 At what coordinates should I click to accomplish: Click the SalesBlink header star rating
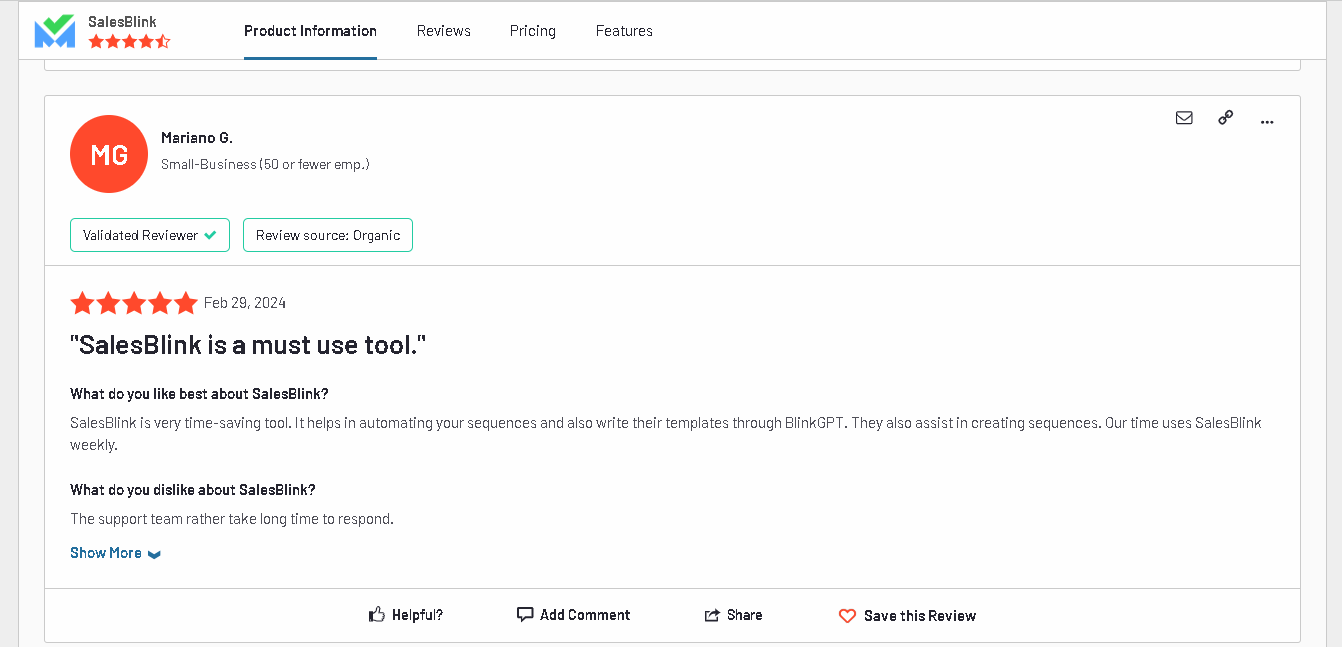tap(130, 42)
